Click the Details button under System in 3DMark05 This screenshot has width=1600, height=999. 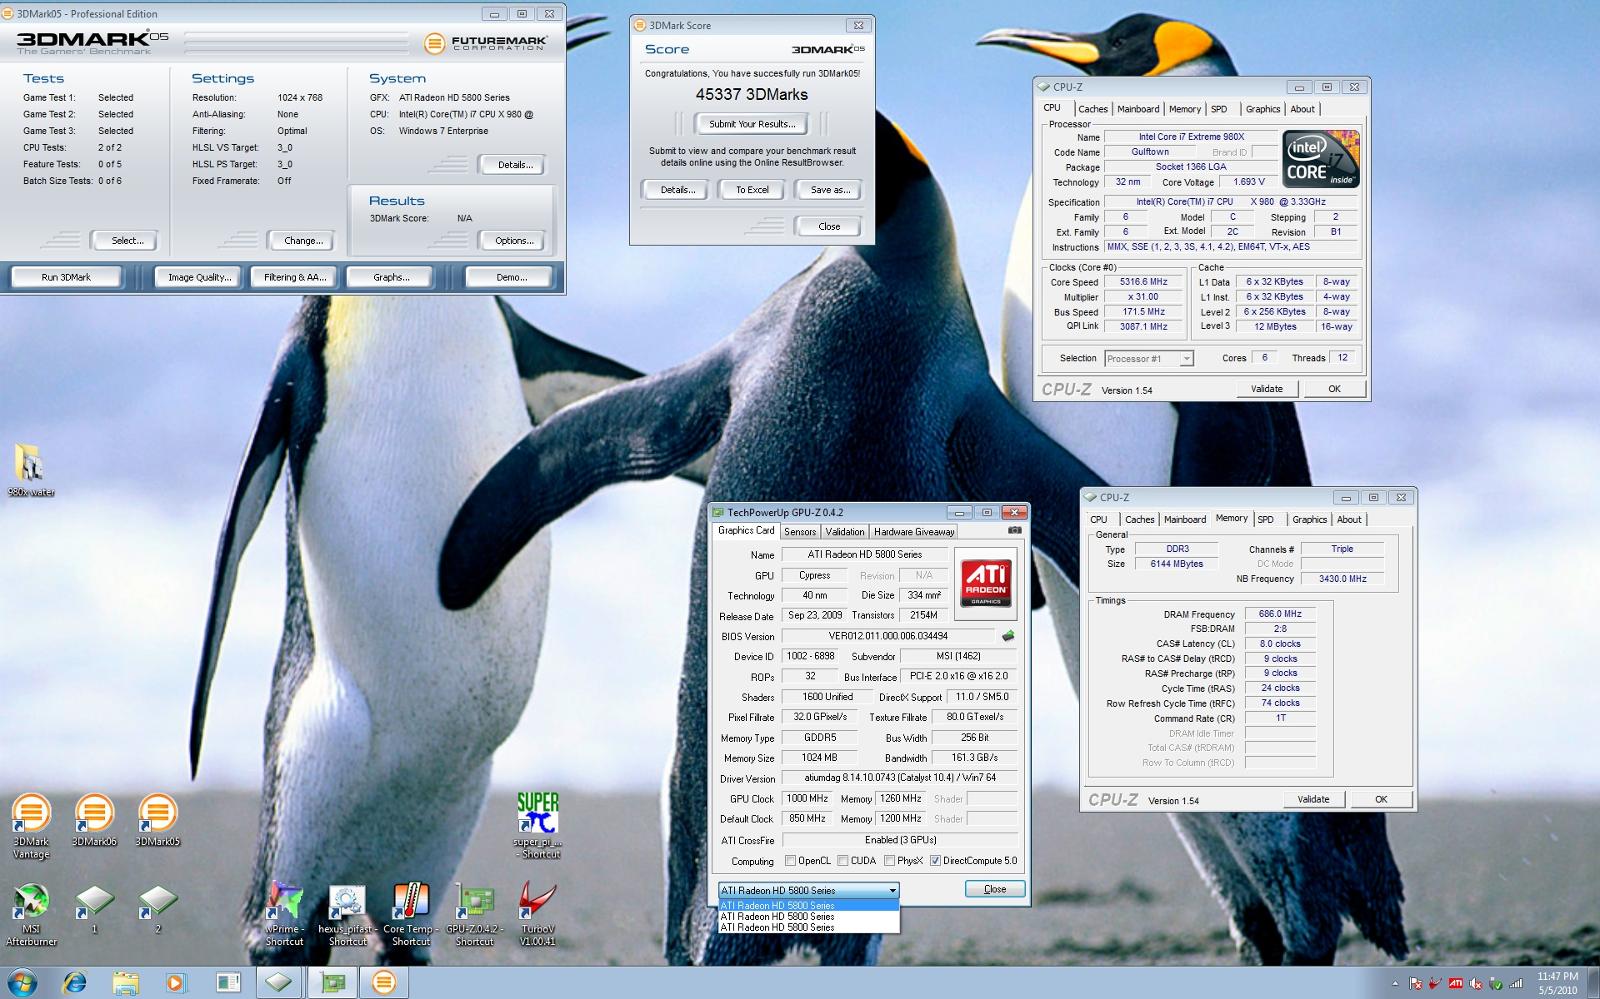coord(514,165)
